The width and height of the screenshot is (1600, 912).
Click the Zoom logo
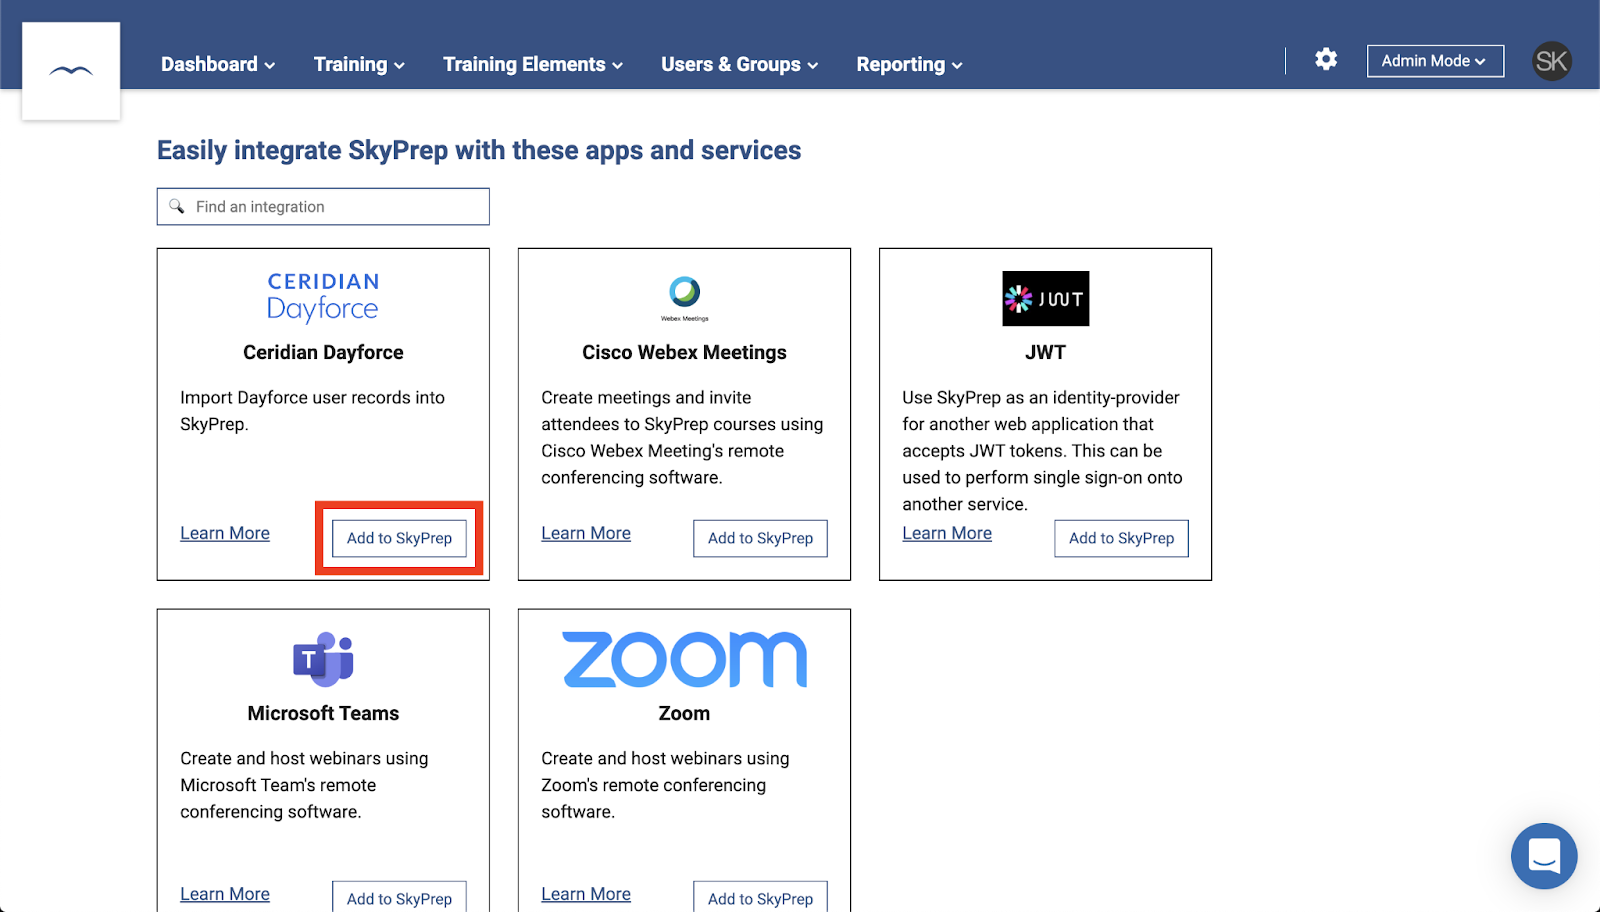(x=685, y=659)
